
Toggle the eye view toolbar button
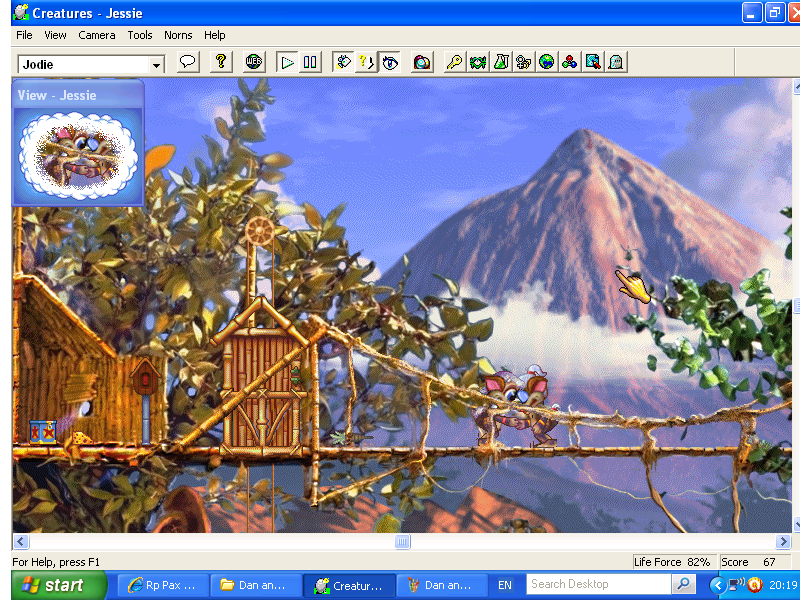tap(389, 63)
